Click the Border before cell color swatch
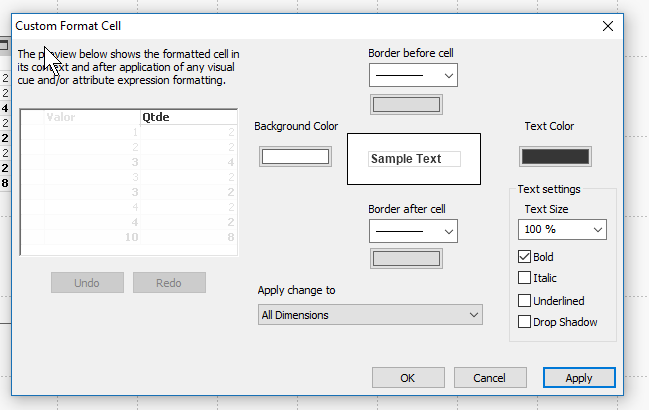This screenshot has width=649, height=410. coord(406,104)
